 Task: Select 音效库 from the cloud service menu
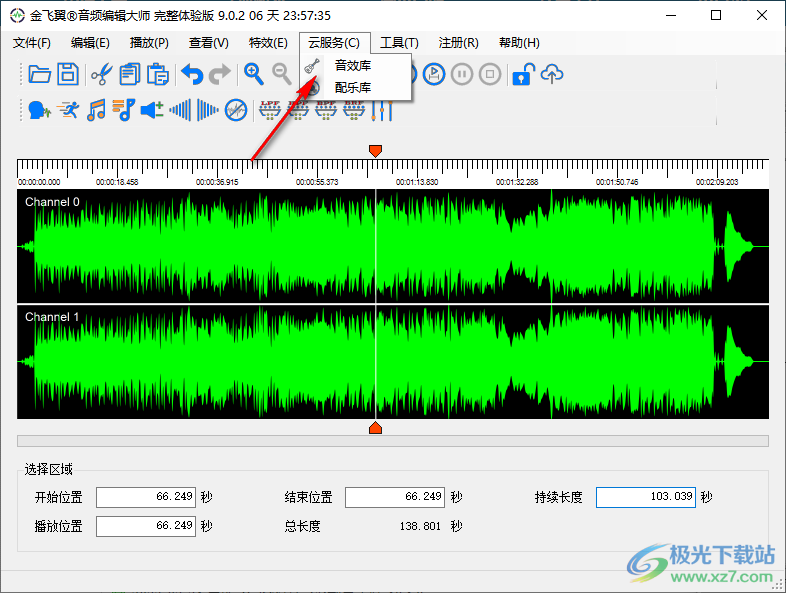(x=353, y=66)
